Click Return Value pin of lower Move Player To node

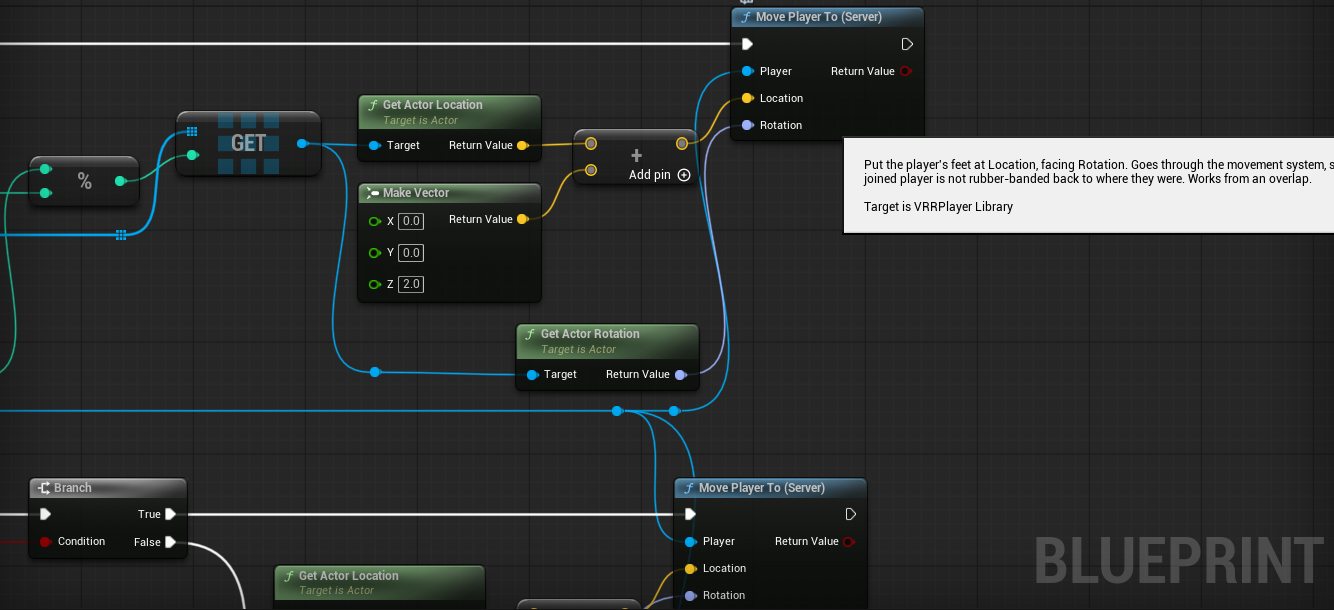pyautogui.click(x=849, y=541)
